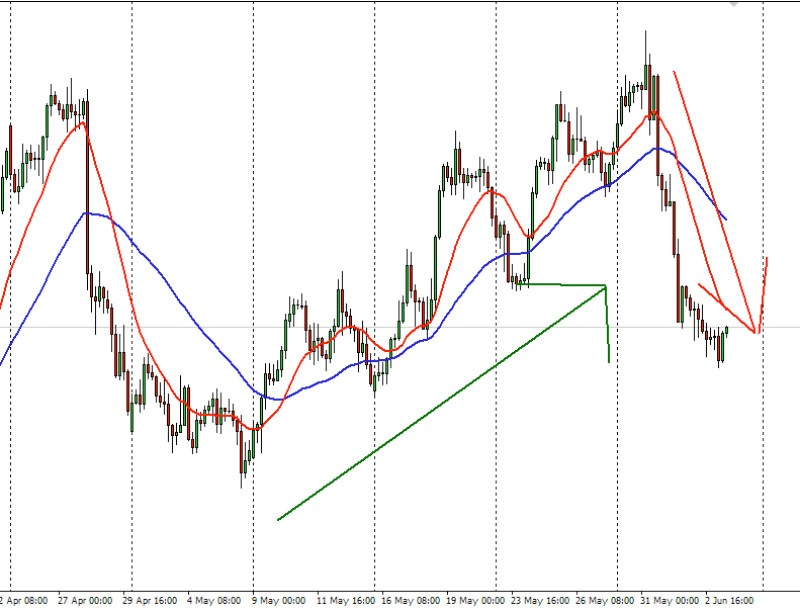Click the '16 May 08:00' time axis label
The height and width of the screenshot is (612, 800).
click(411, 601)
